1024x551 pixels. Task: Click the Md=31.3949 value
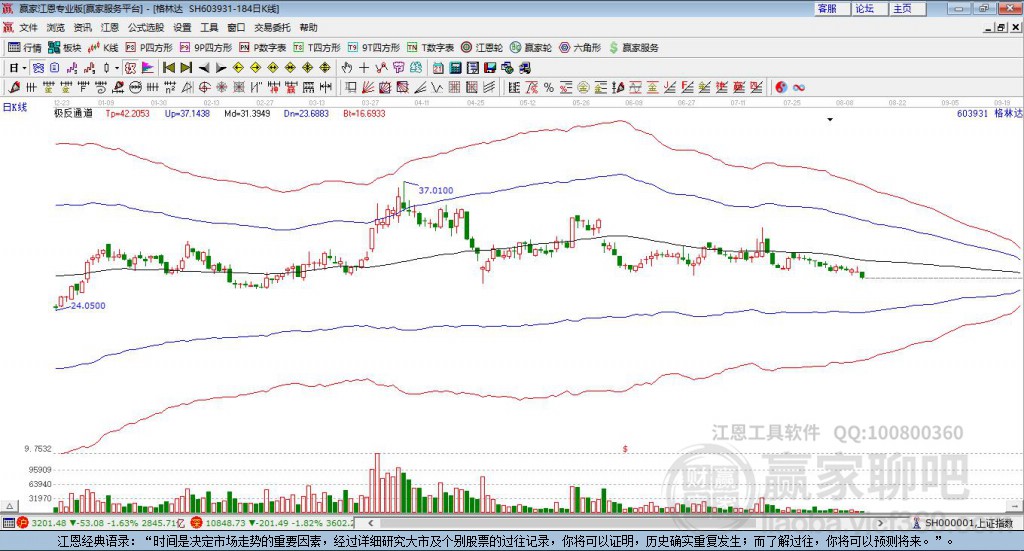247,113
